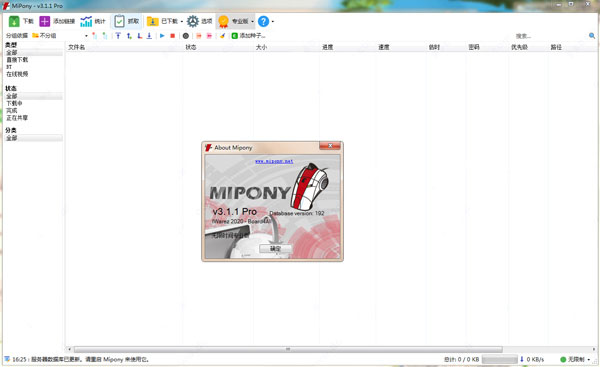
Task: Click the blue magnifier search icon
Action: click(x=592, y=36)
